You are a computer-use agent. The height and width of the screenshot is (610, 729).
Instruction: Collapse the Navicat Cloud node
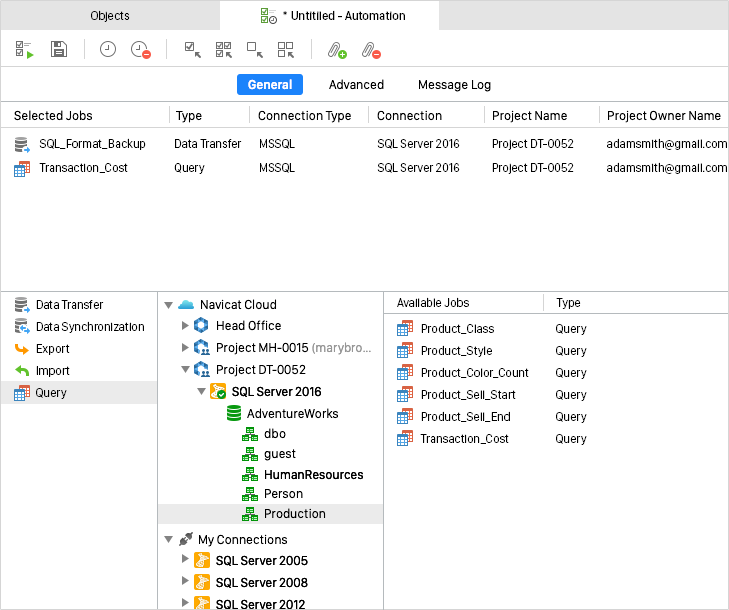pyautogui.click(x=169, y=305)
